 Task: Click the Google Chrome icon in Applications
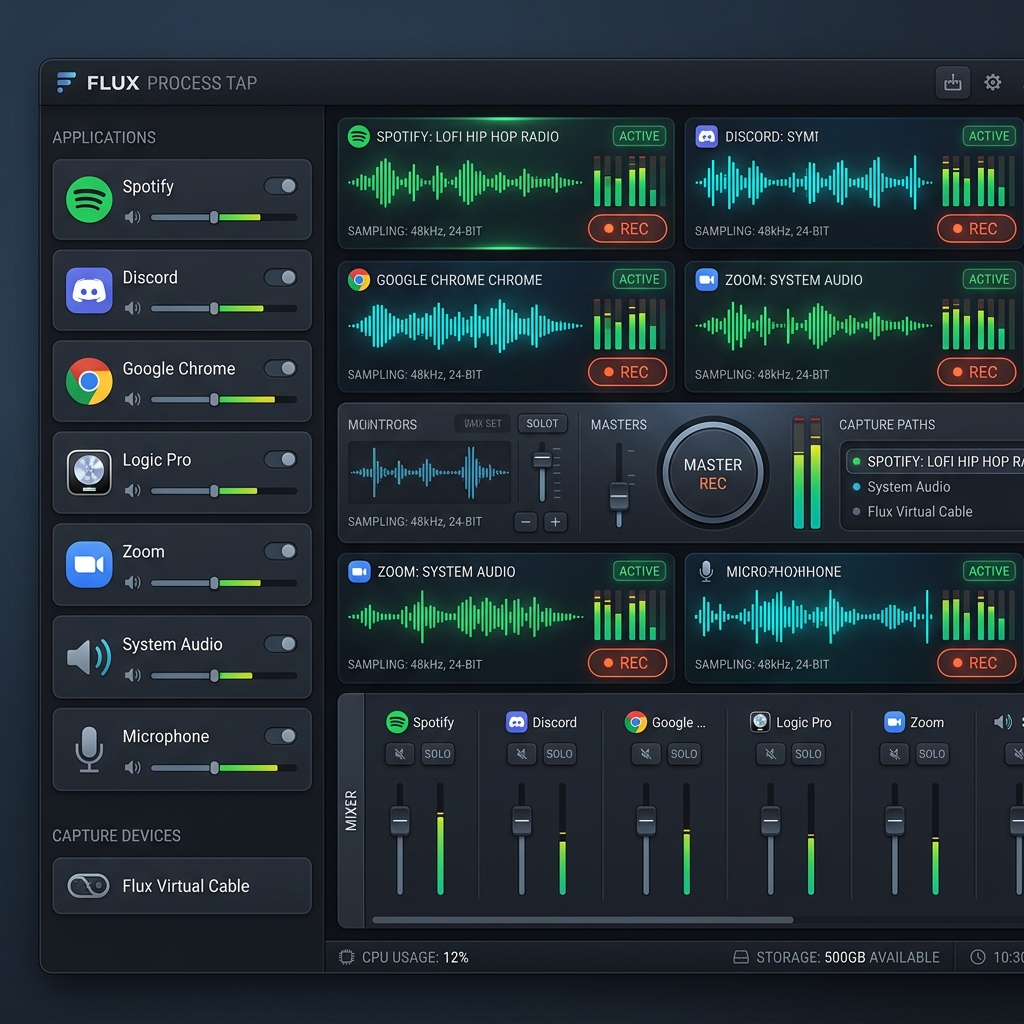pyautogui.click(x=89, y=381)
